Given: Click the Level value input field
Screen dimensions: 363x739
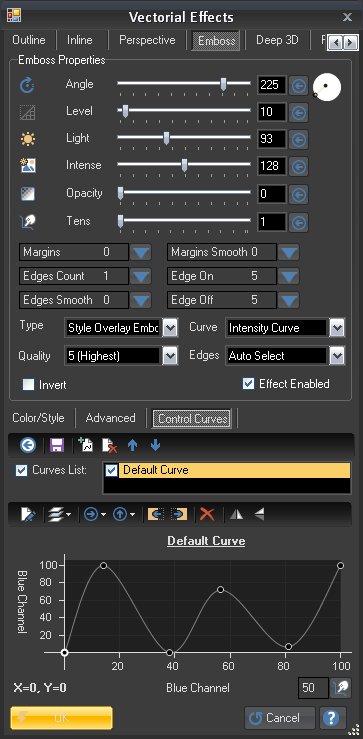Looking at the screenshot, I should (x=272, y=112).
